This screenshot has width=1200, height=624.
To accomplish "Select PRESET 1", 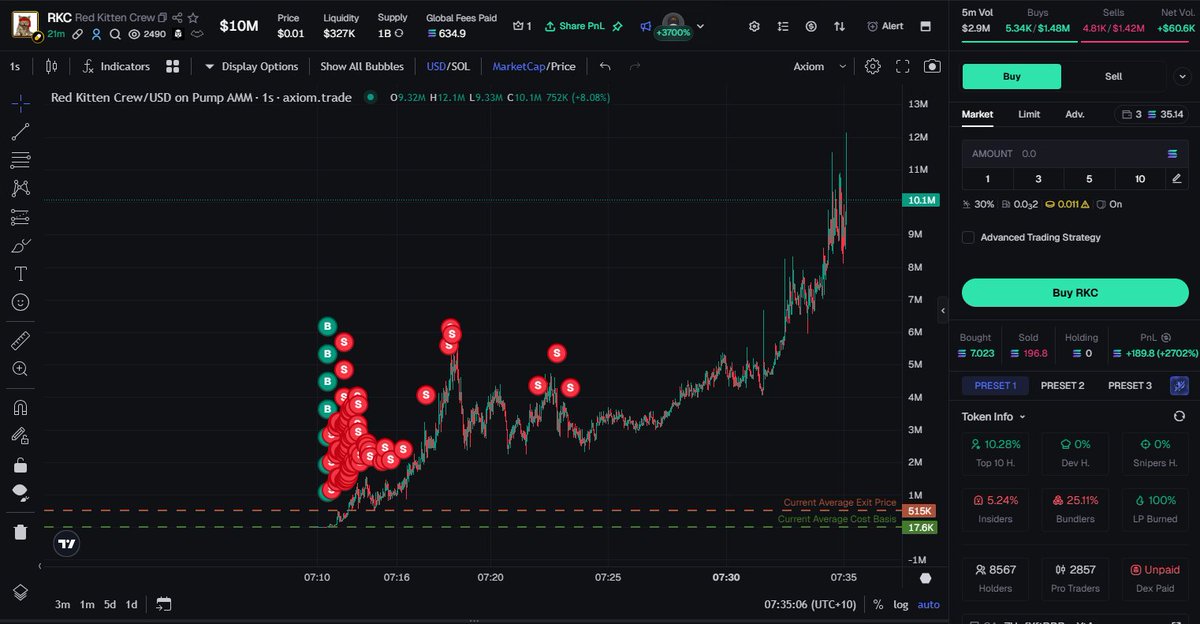I will pos(995,385).
